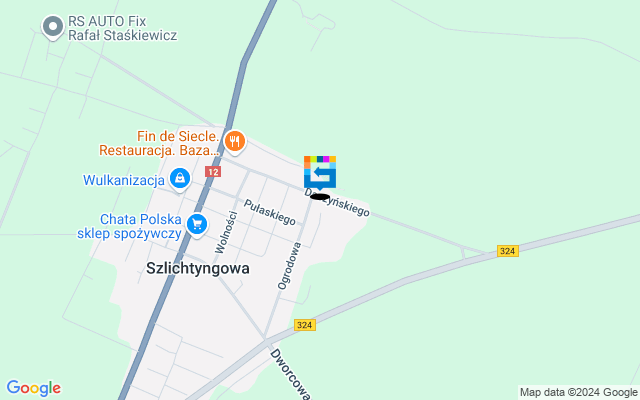Image resolution: width=640 pixels, height=400 pixels.
Task: Open Fin de Siecle Restauracja text label
Action: 160,143
